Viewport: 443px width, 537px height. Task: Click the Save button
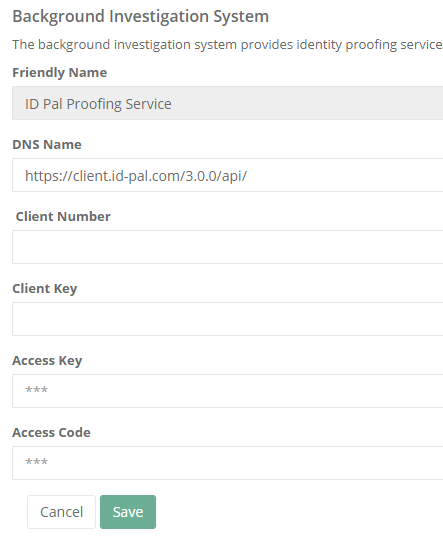[x=128, y=512]
